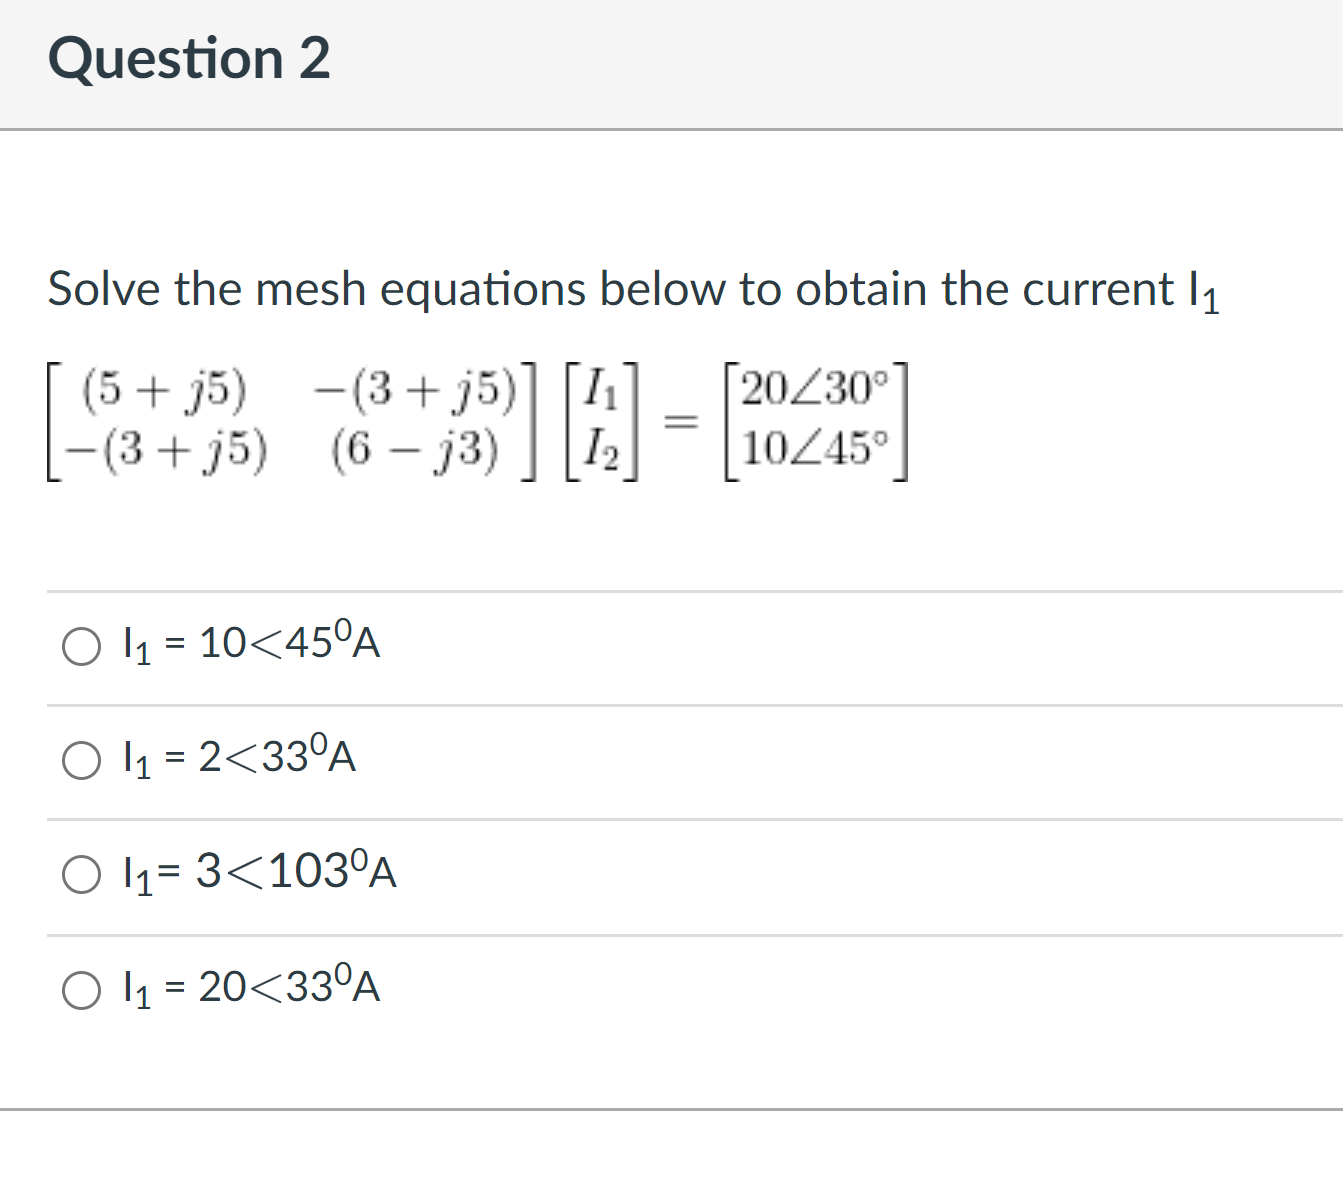This screenshot has height=1188, width=1343.
Task: Select the radio button for I₁ = 20<33°A
Action: [81, 990]
